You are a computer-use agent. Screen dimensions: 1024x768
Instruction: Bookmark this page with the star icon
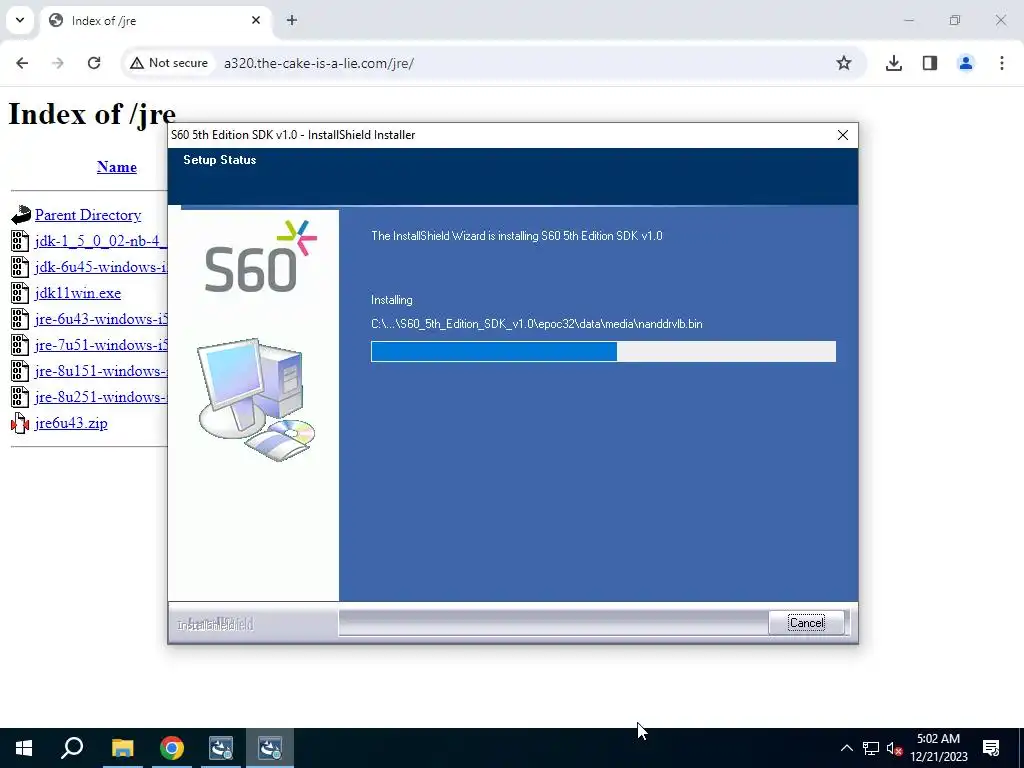[844, 63]
